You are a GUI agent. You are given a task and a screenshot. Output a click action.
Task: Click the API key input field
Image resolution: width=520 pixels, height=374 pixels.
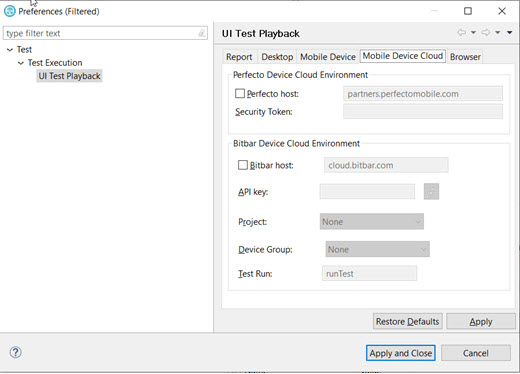tap(367, 191)
